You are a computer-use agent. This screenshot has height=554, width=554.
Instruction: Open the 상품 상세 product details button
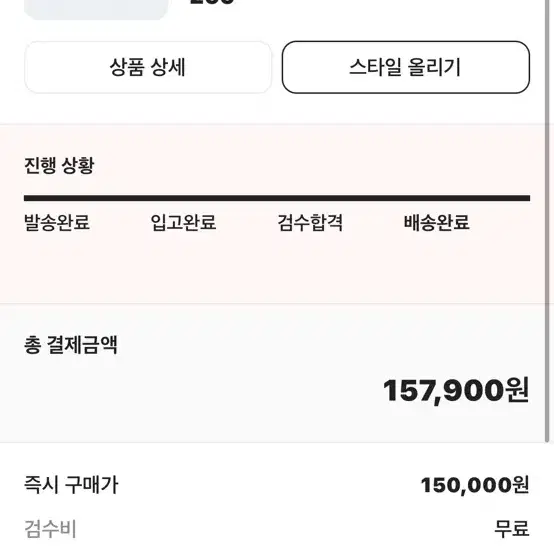[x=148, y=67]
